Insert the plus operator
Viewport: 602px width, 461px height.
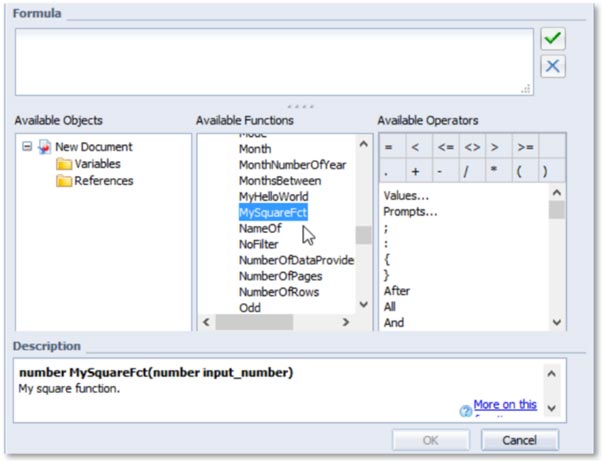(419, 171)
